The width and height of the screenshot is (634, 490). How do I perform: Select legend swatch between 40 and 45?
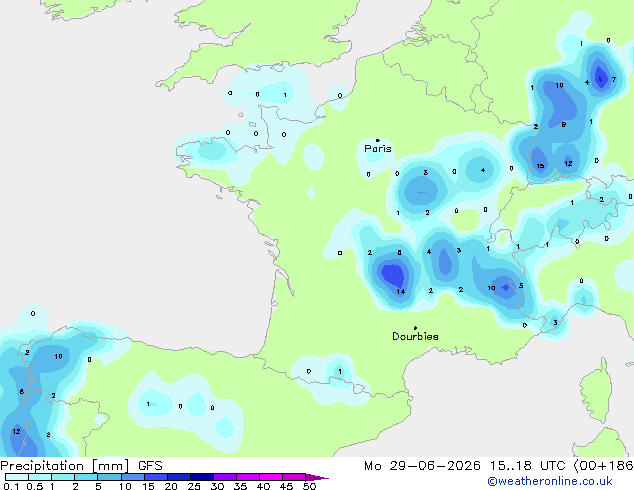[271, 477]
